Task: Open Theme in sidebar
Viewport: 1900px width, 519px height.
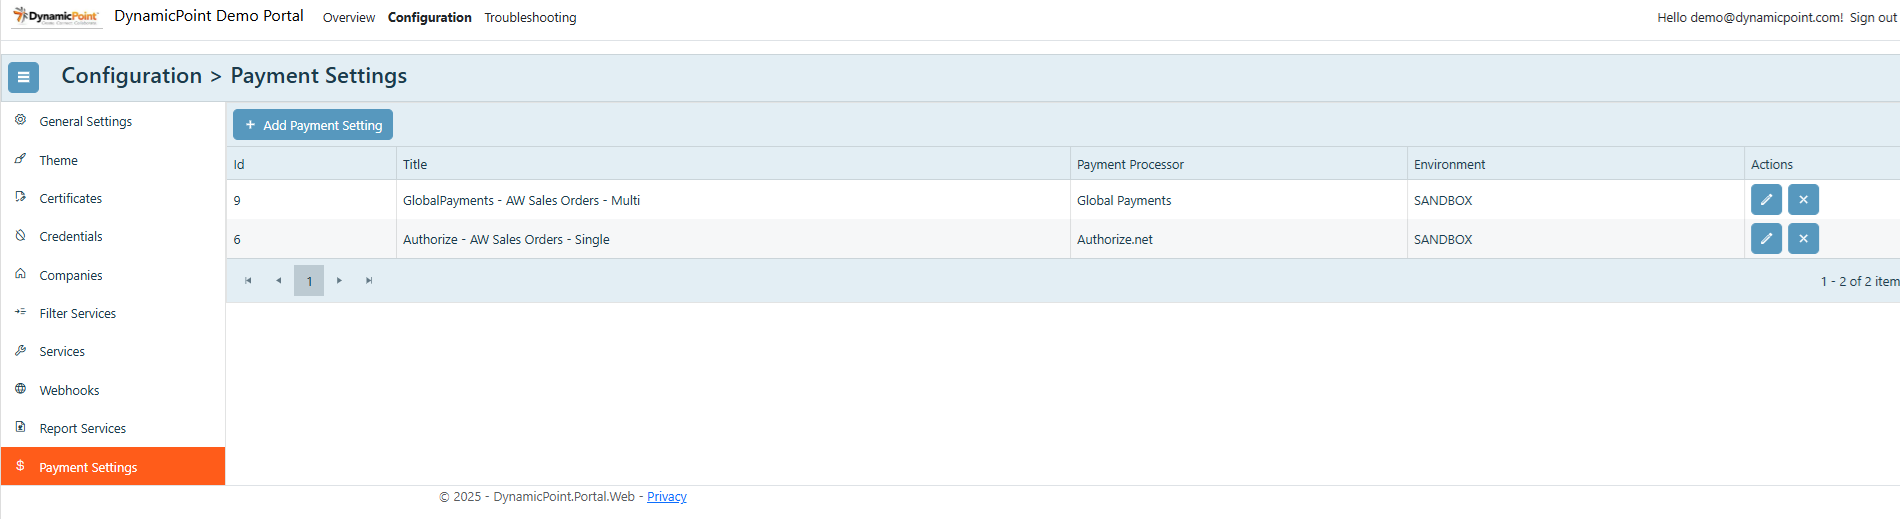Action: point(113,160)
